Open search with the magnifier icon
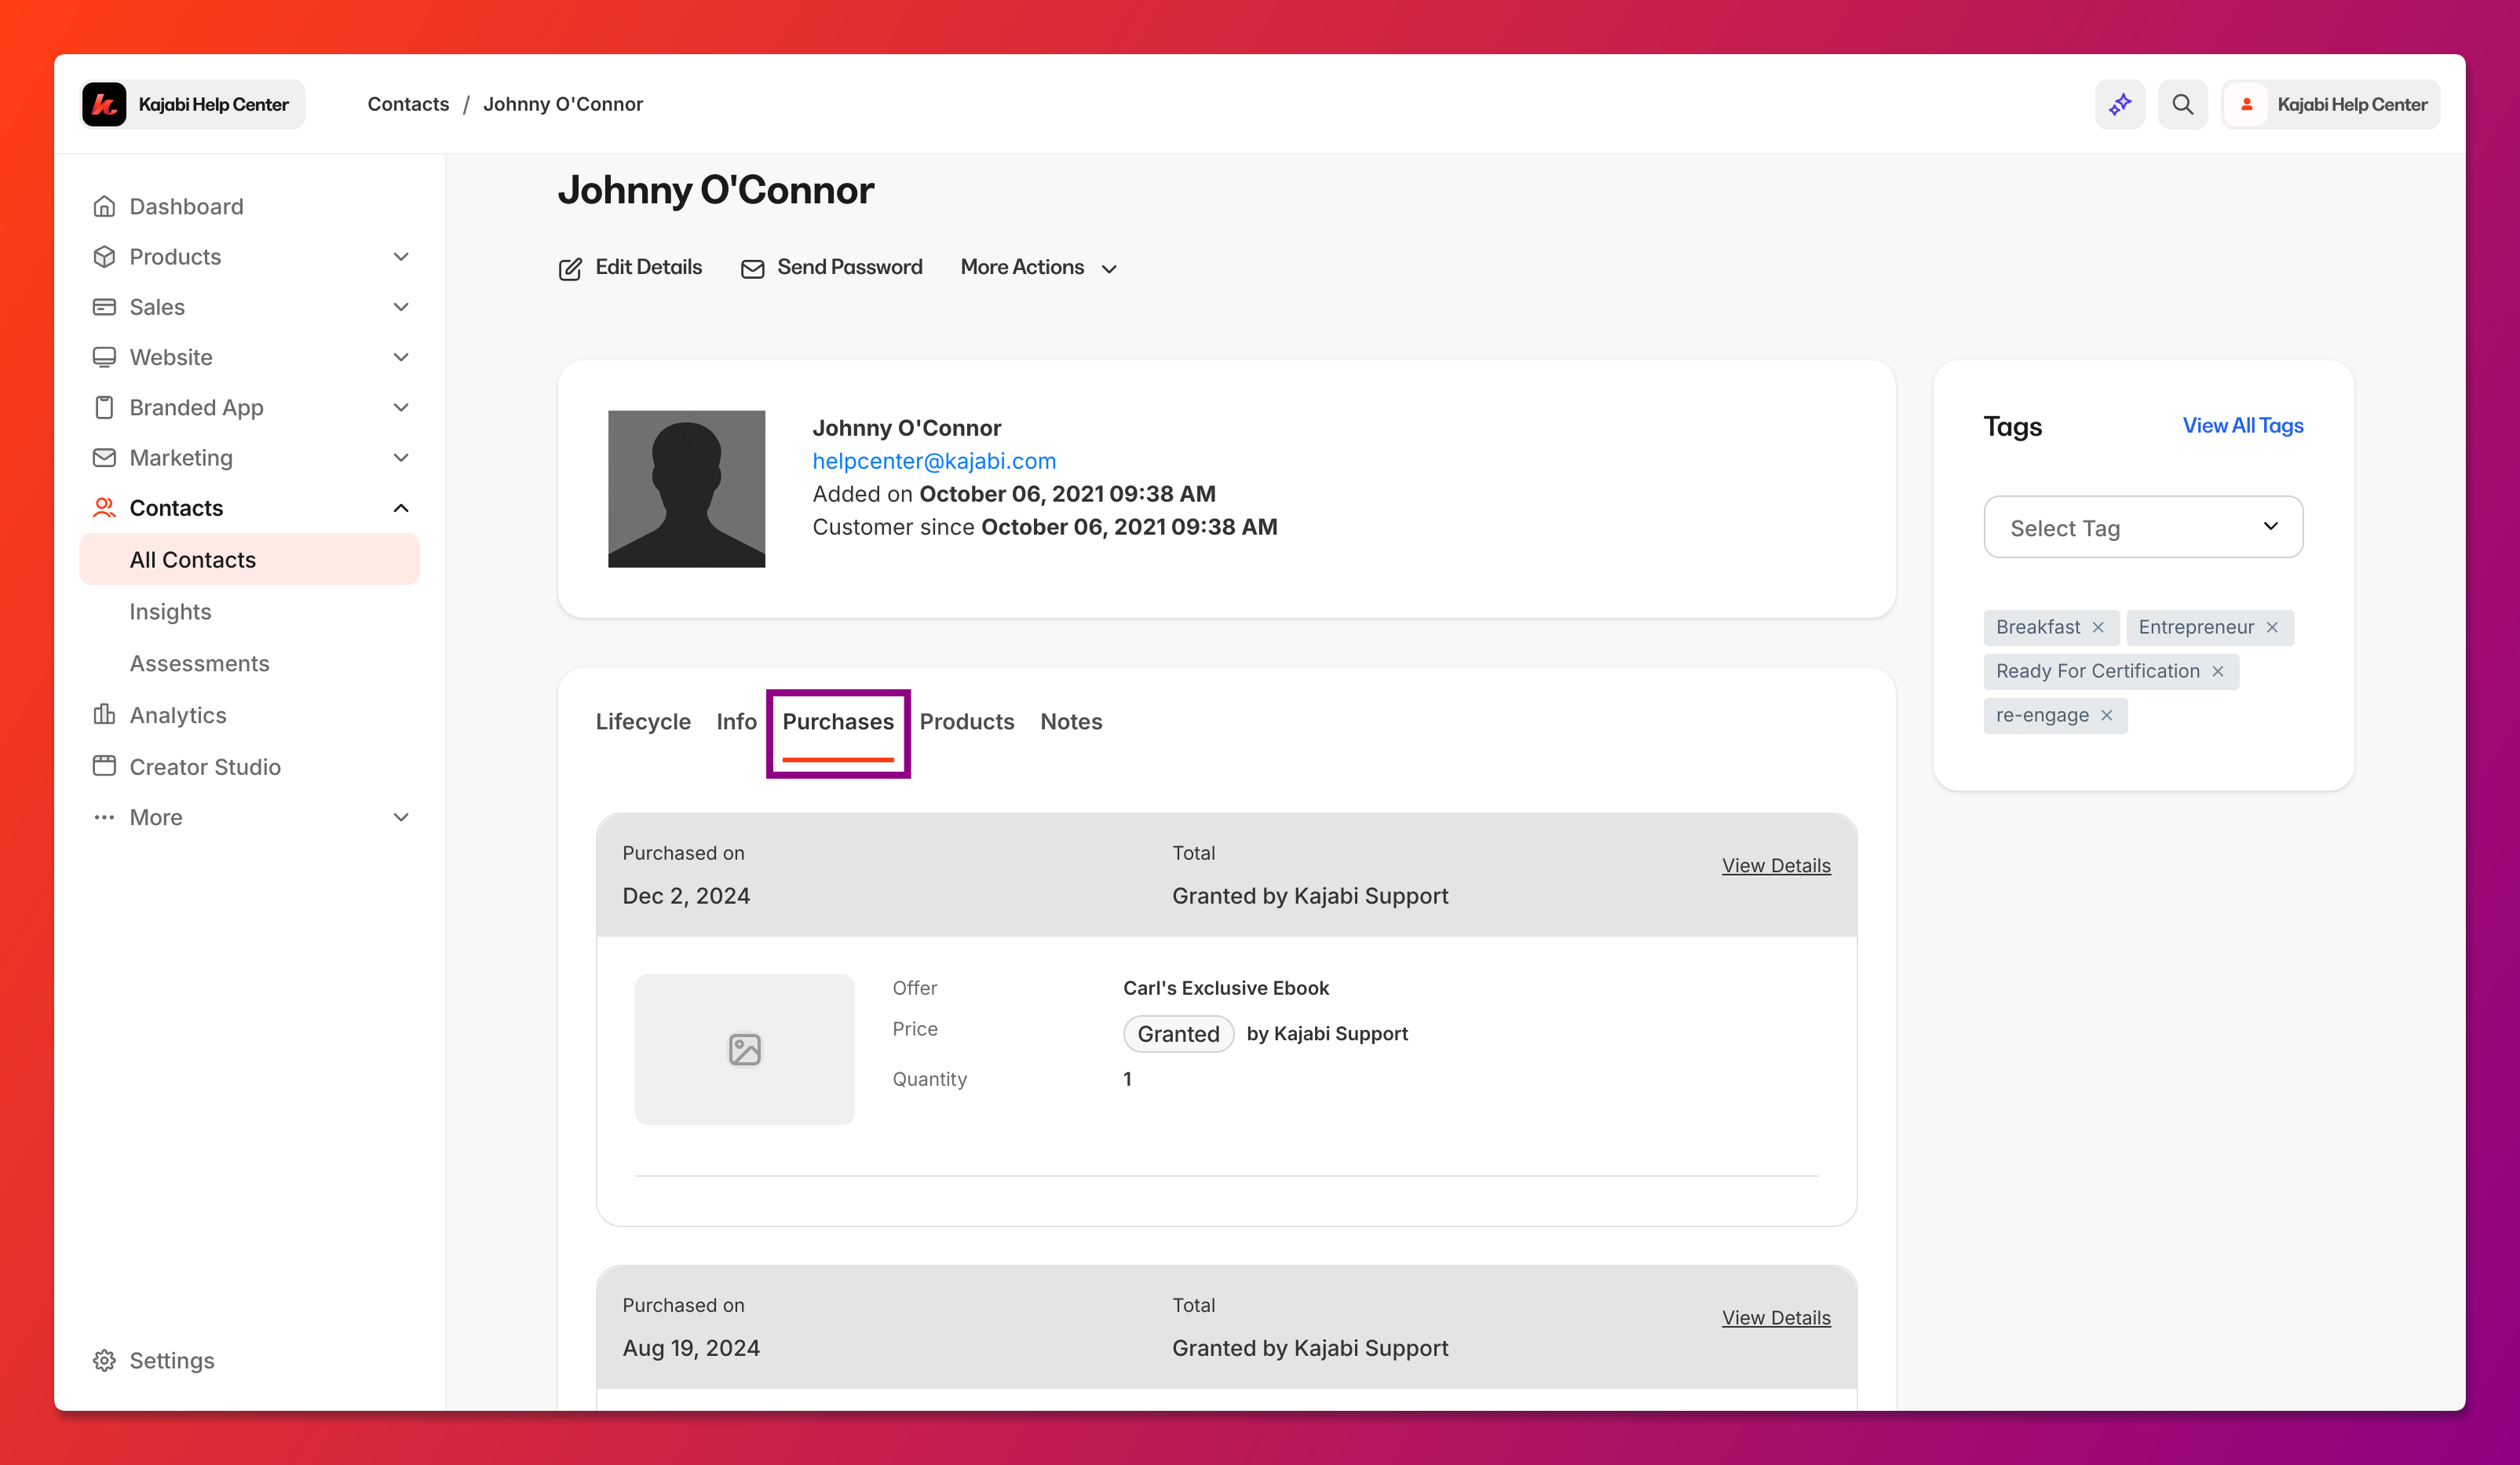The width and height of the screenshot is (2520, 1465). 2183,104
